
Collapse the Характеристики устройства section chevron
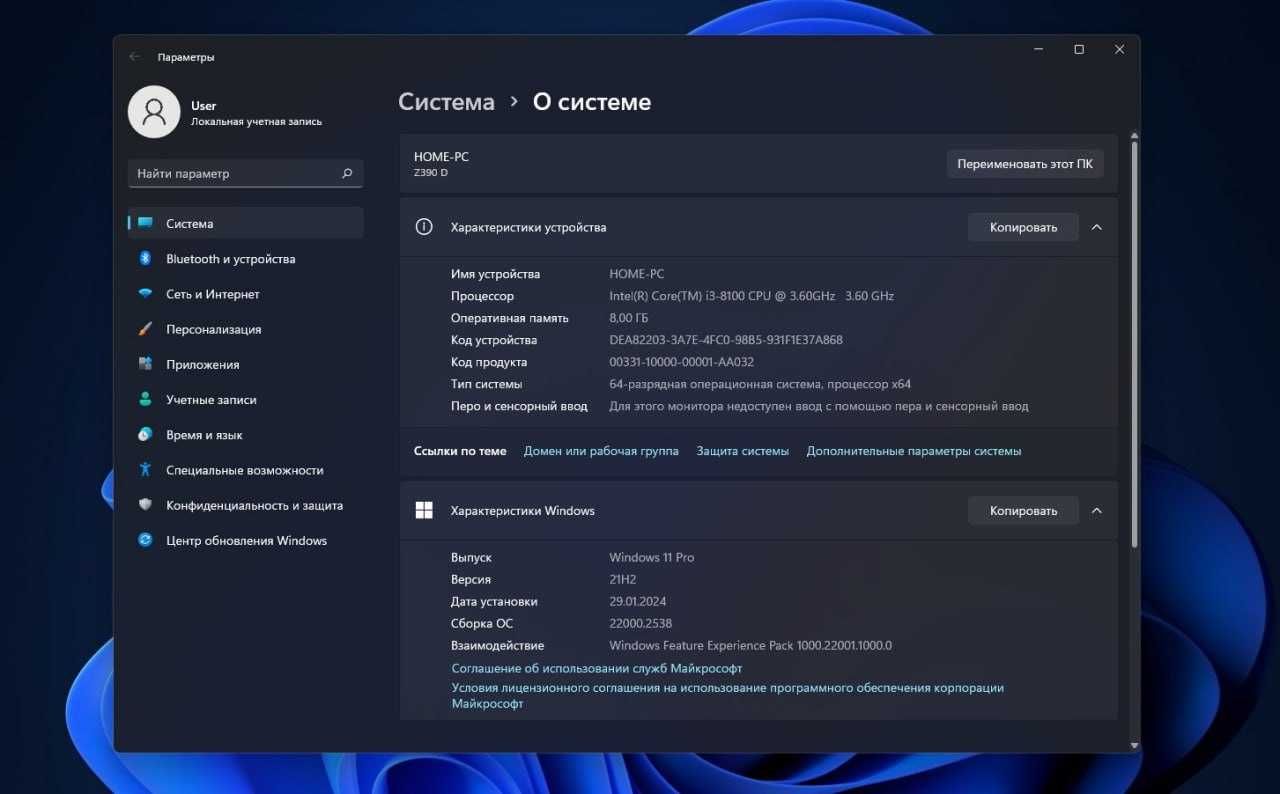click(x=1097, y=227)
